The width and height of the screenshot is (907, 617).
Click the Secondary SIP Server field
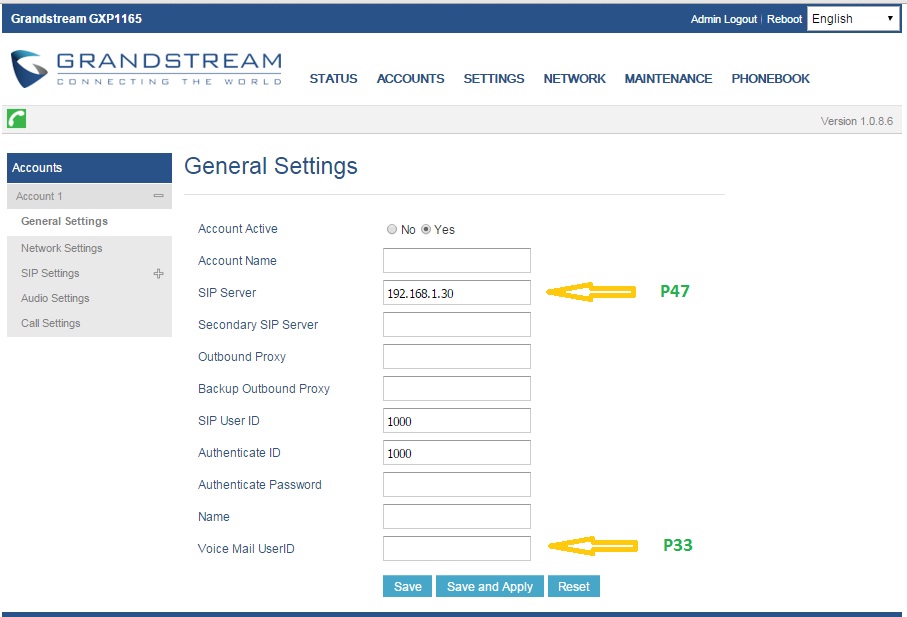point(456,324)
